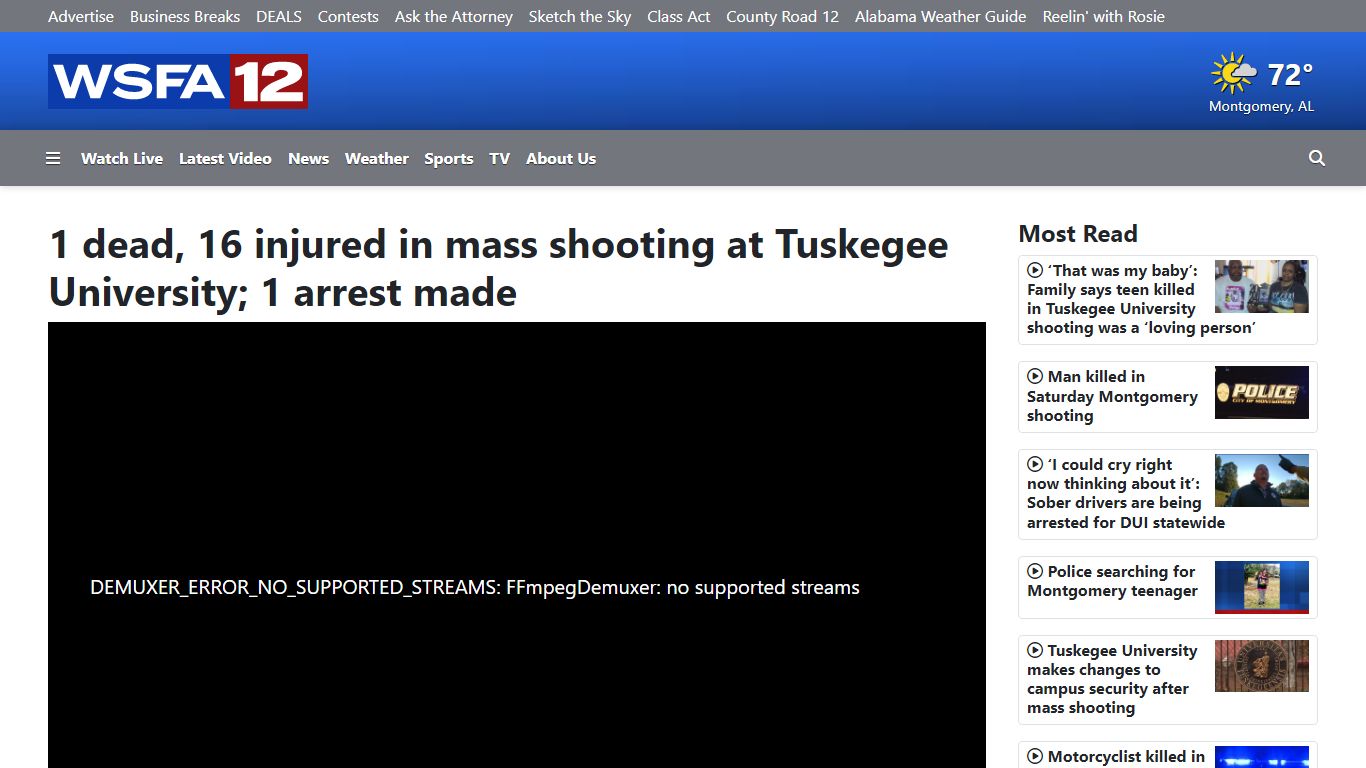Open the Contests link
This screenshot has width=1366, height=768.
click(348, 16)
